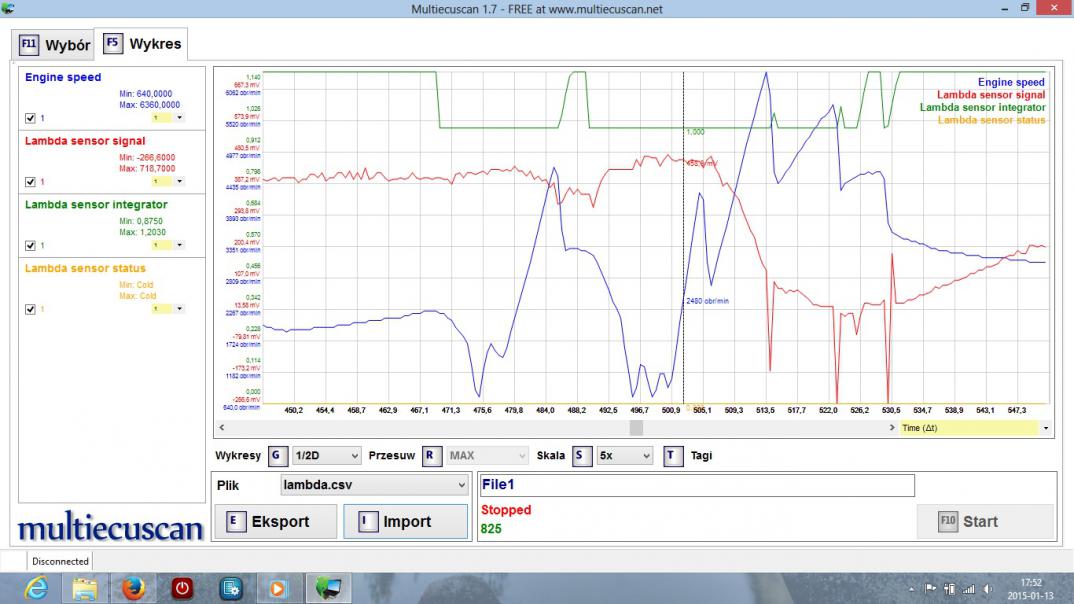Click the F10 Start button

point(984,522)
